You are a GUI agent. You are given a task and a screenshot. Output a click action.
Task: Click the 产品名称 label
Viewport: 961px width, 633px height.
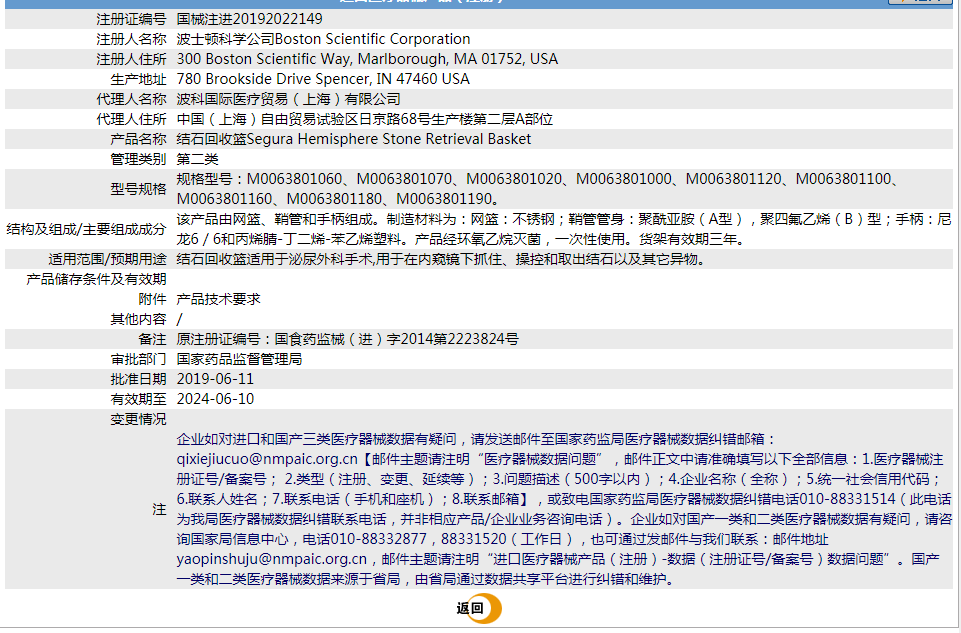tap(138, 139)
